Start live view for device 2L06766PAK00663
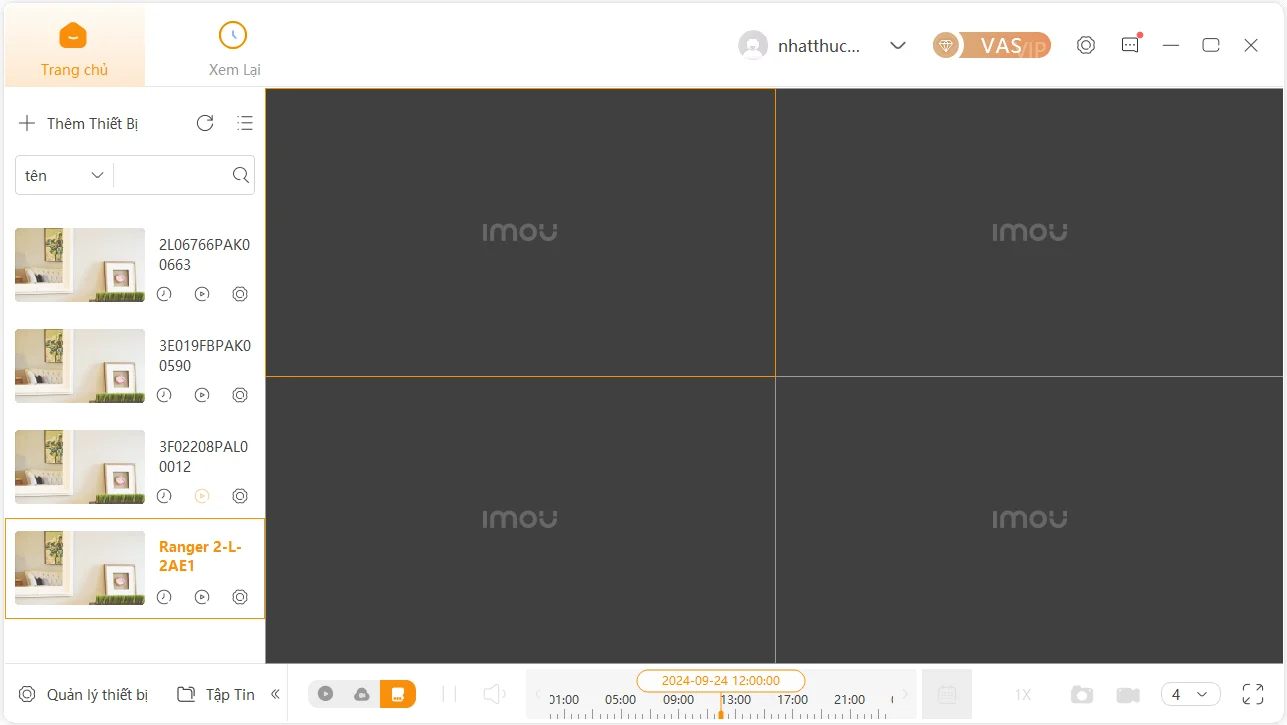1287x725 pixels. [x=202, y=294]
